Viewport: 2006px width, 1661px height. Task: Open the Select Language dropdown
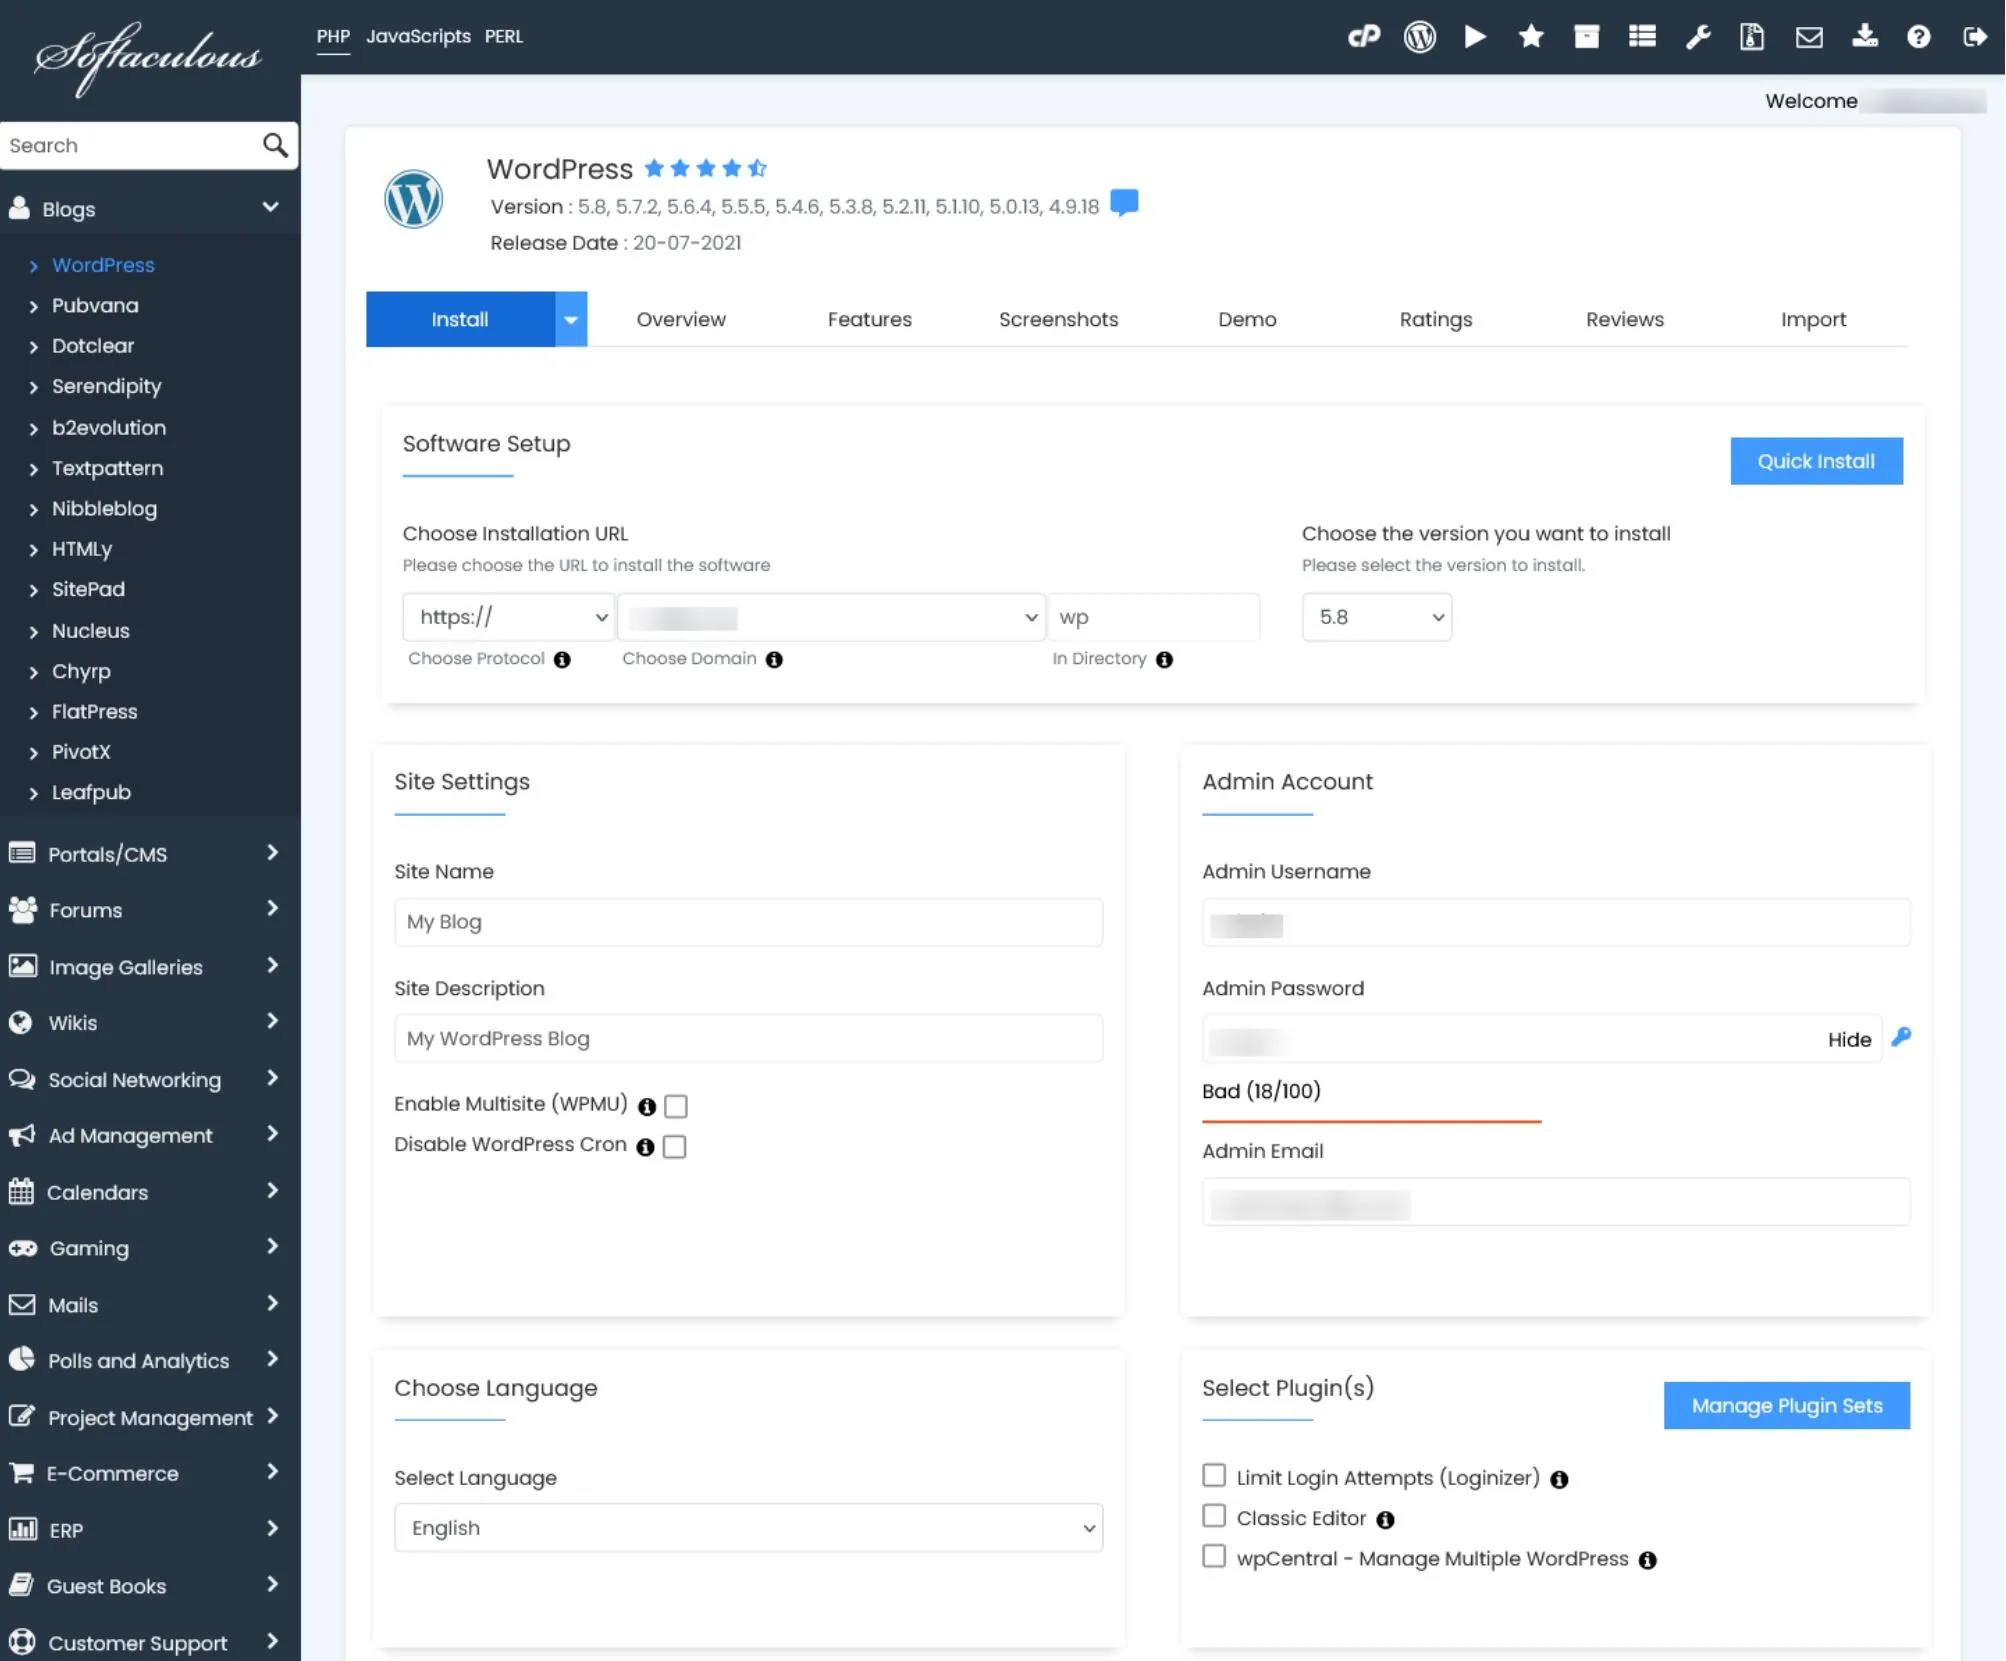click(746, 1526)
